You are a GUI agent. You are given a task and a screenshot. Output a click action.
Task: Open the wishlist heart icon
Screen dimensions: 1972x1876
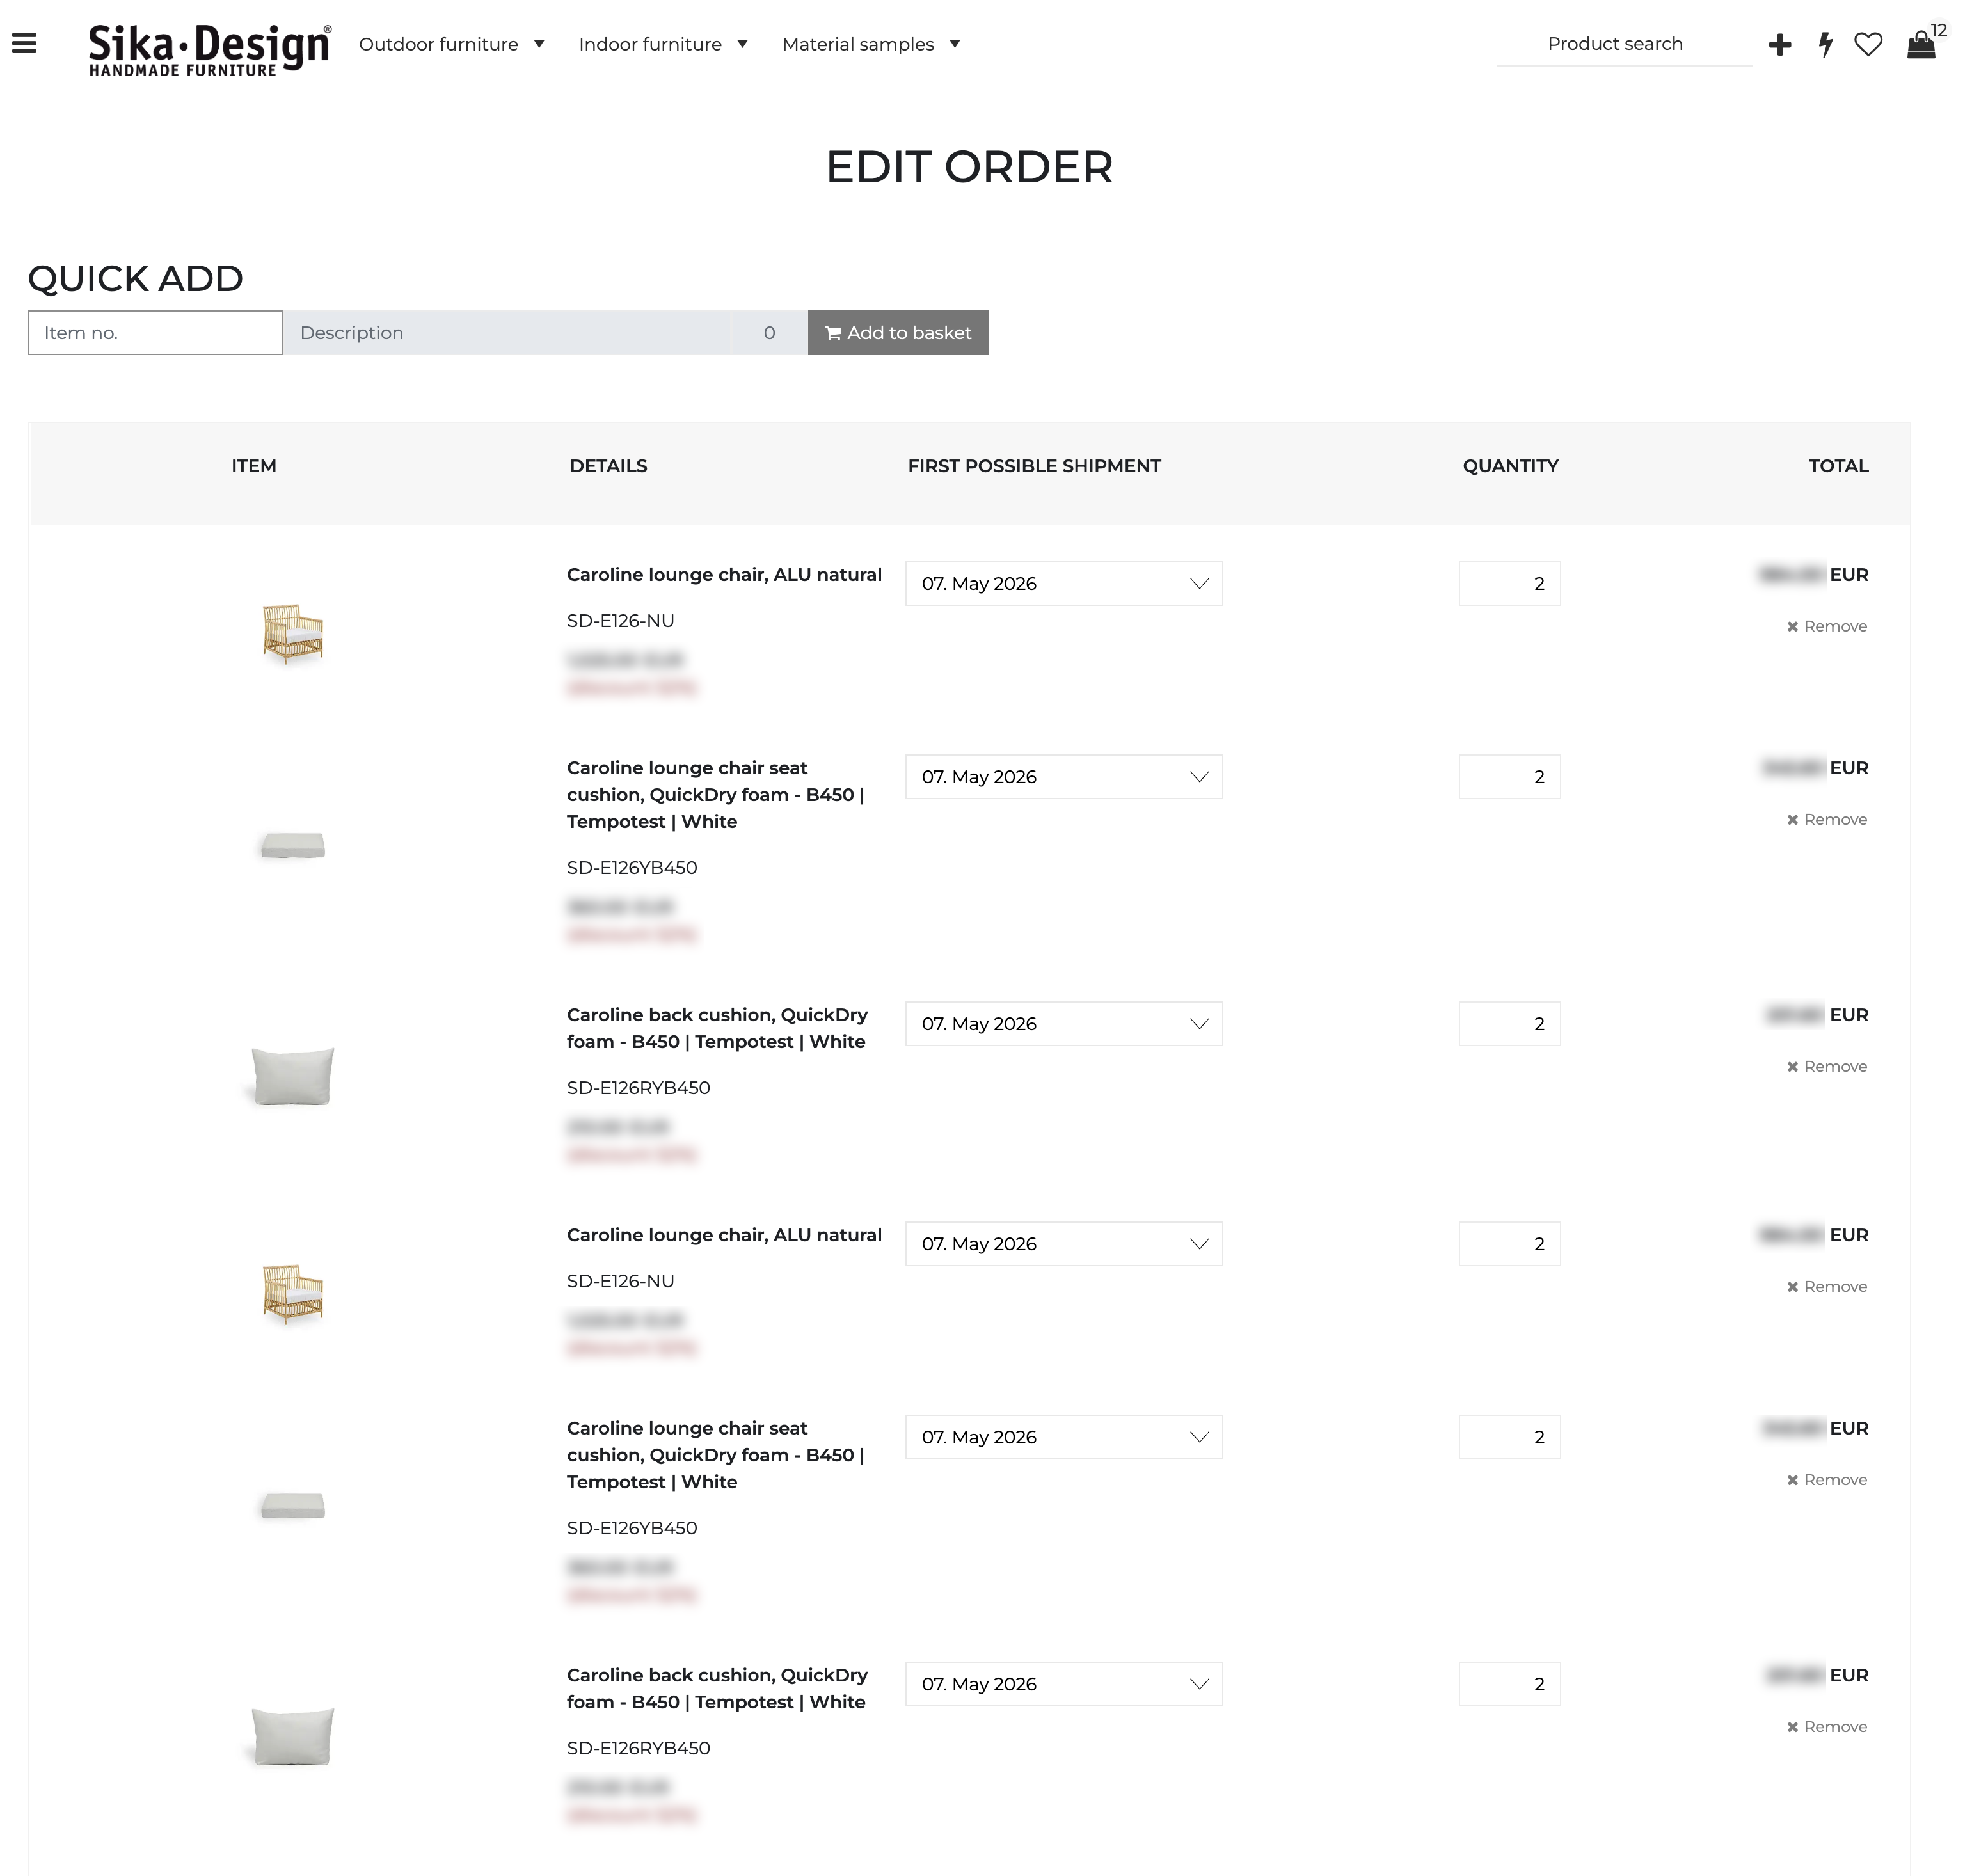(x=1868, y=44)
